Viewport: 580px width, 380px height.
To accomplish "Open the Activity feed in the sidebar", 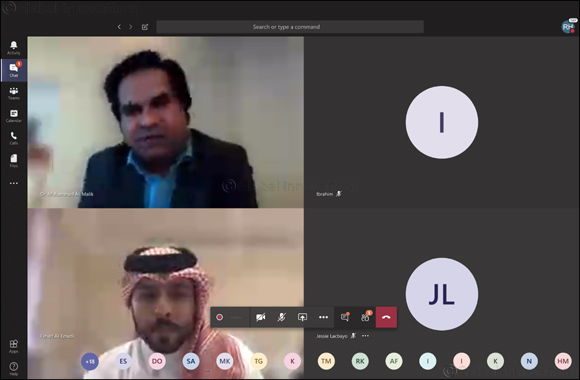I will 14,48.
